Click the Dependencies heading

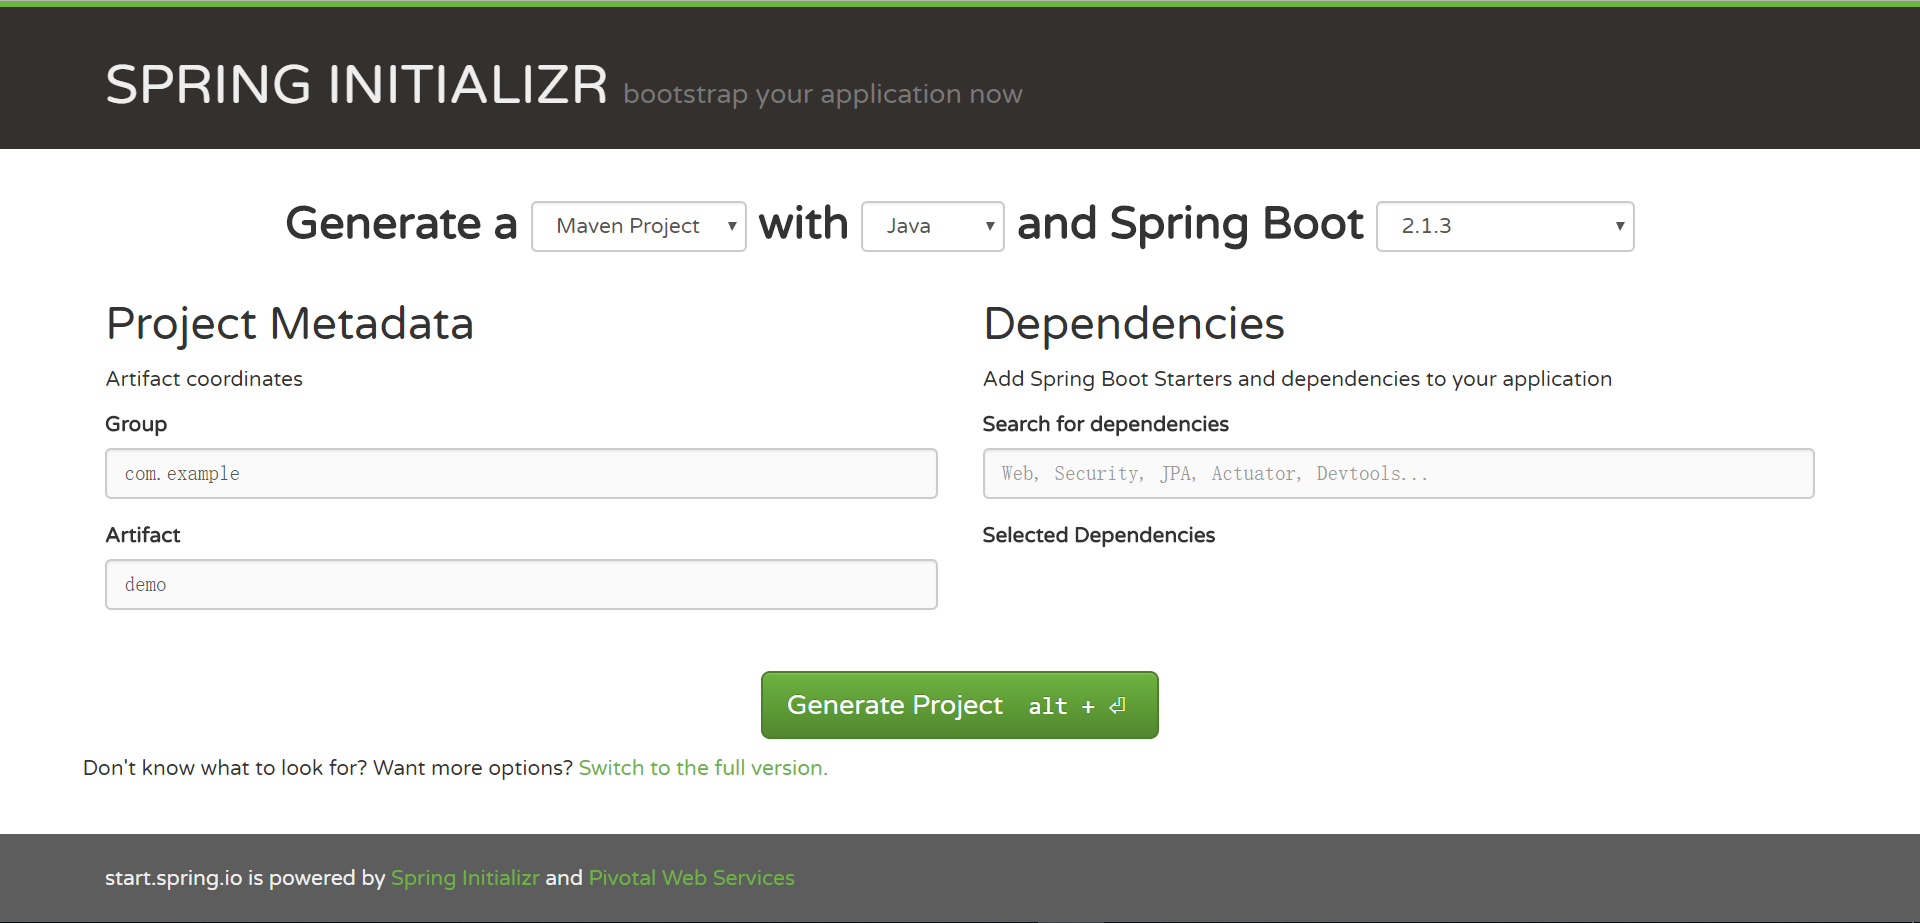coord(1134,324)
